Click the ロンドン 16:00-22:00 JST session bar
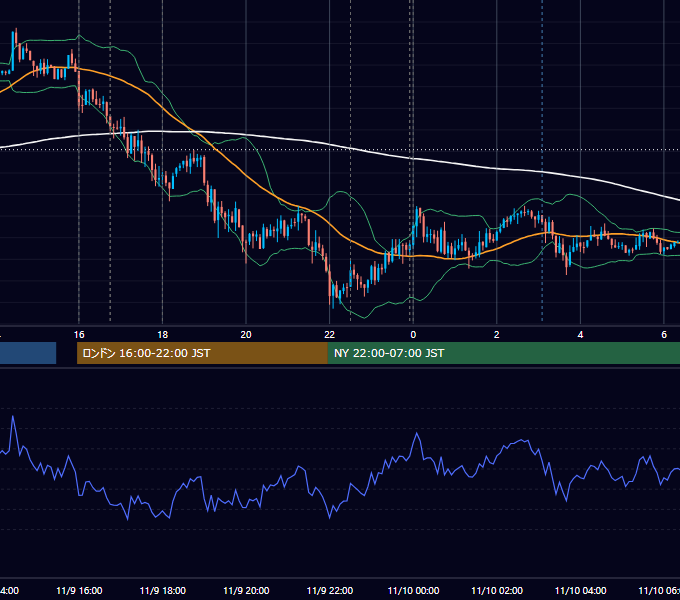 [x=202, y=353]
